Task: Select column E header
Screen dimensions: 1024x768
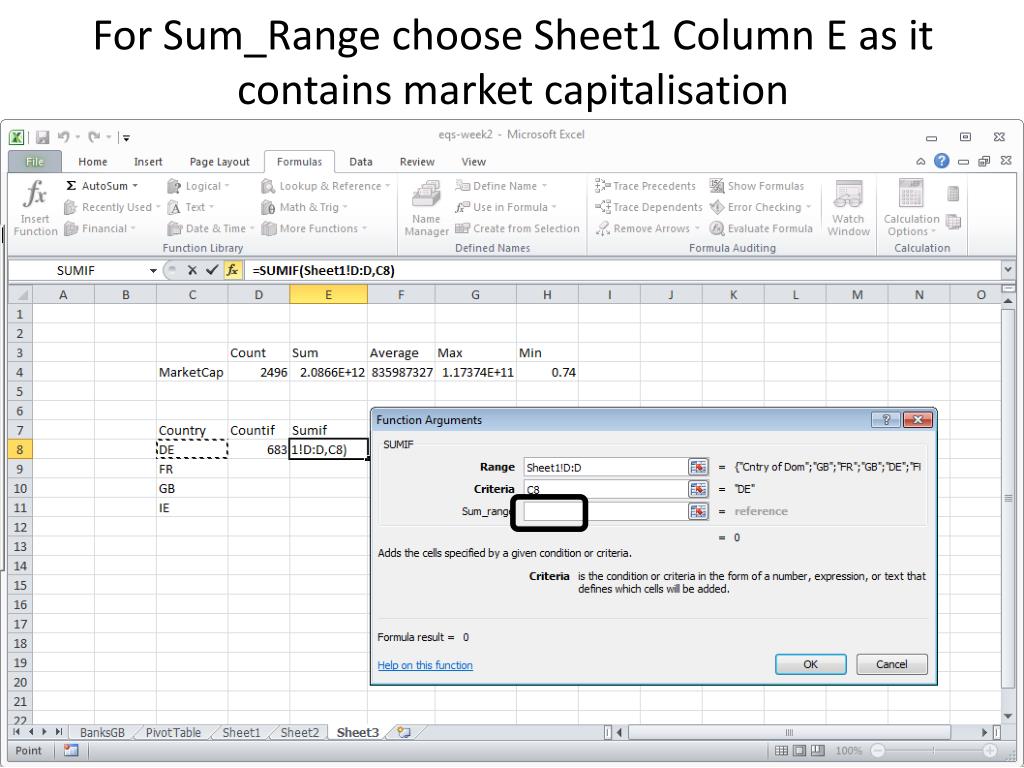Action: 328,295
